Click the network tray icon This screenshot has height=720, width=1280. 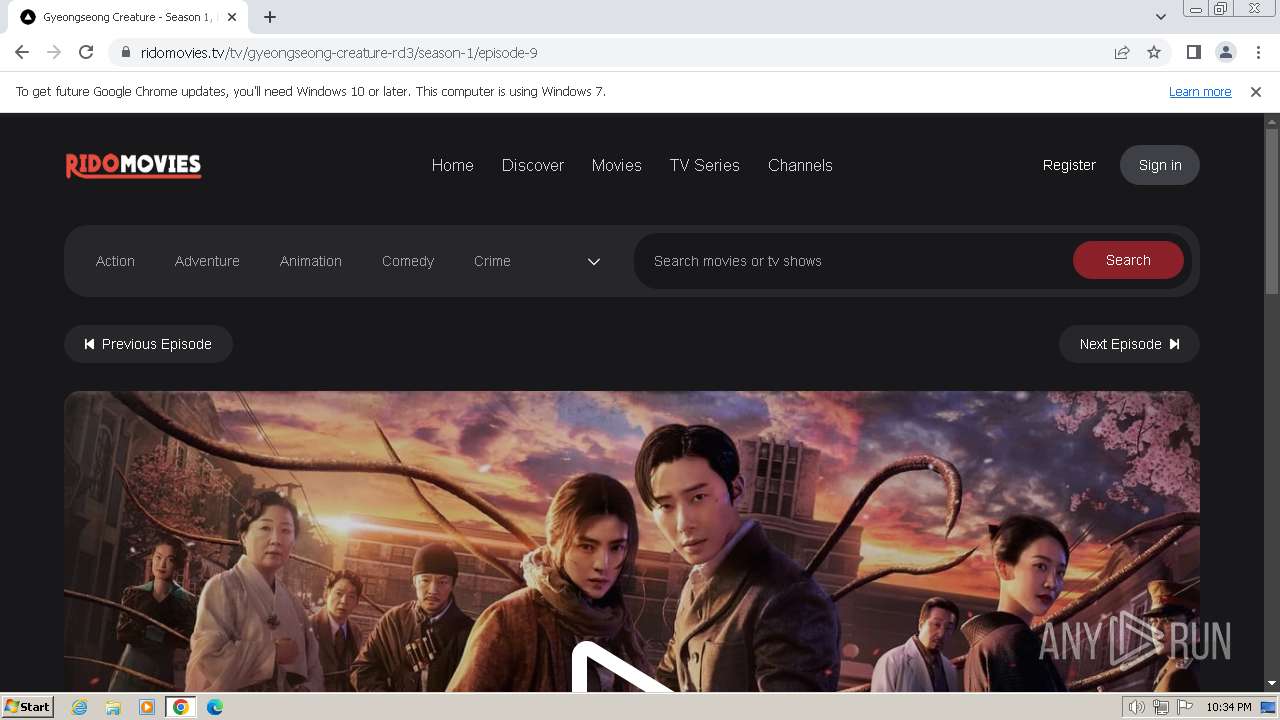[x=1161, y=707]
